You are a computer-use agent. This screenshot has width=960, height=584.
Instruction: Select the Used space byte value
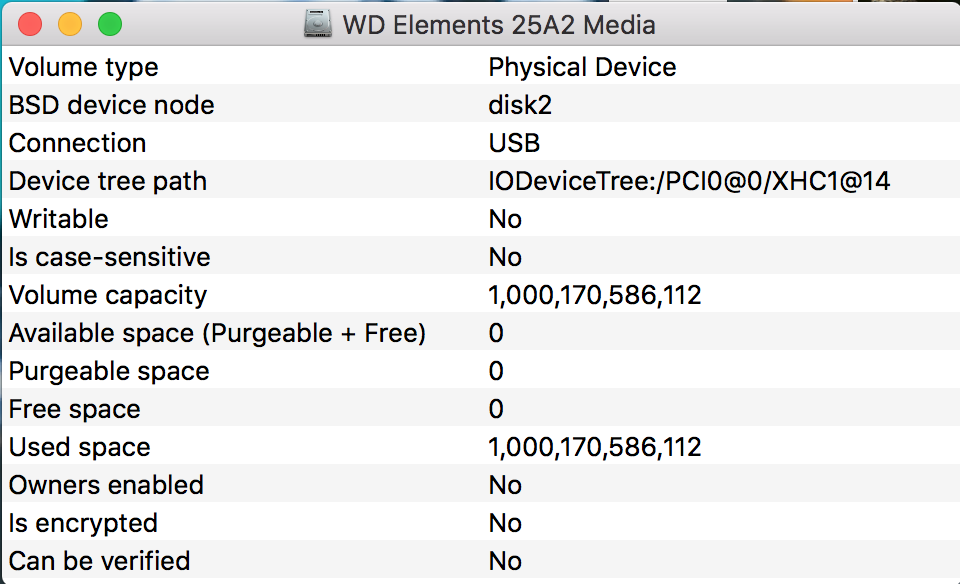click(594, 447)
